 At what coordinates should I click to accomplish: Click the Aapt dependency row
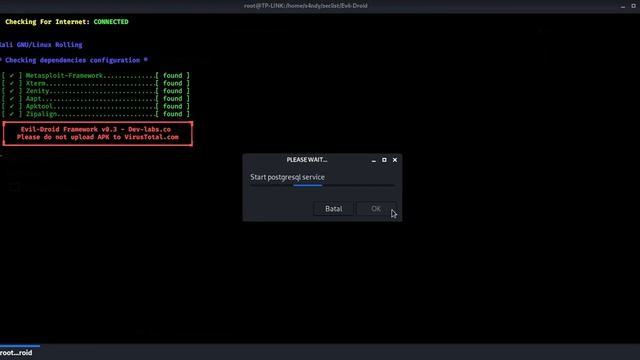coord(96,99)
